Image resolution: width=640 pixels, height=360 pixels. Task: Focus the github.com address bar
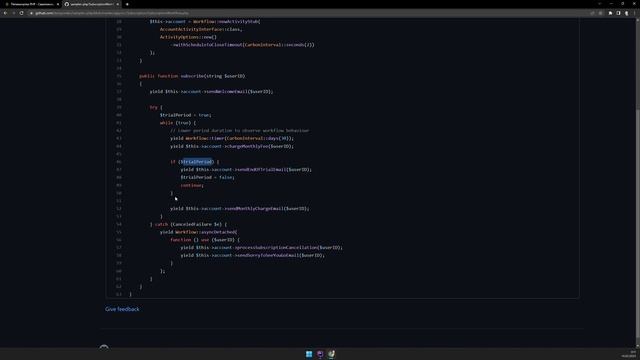pos(310,13)
